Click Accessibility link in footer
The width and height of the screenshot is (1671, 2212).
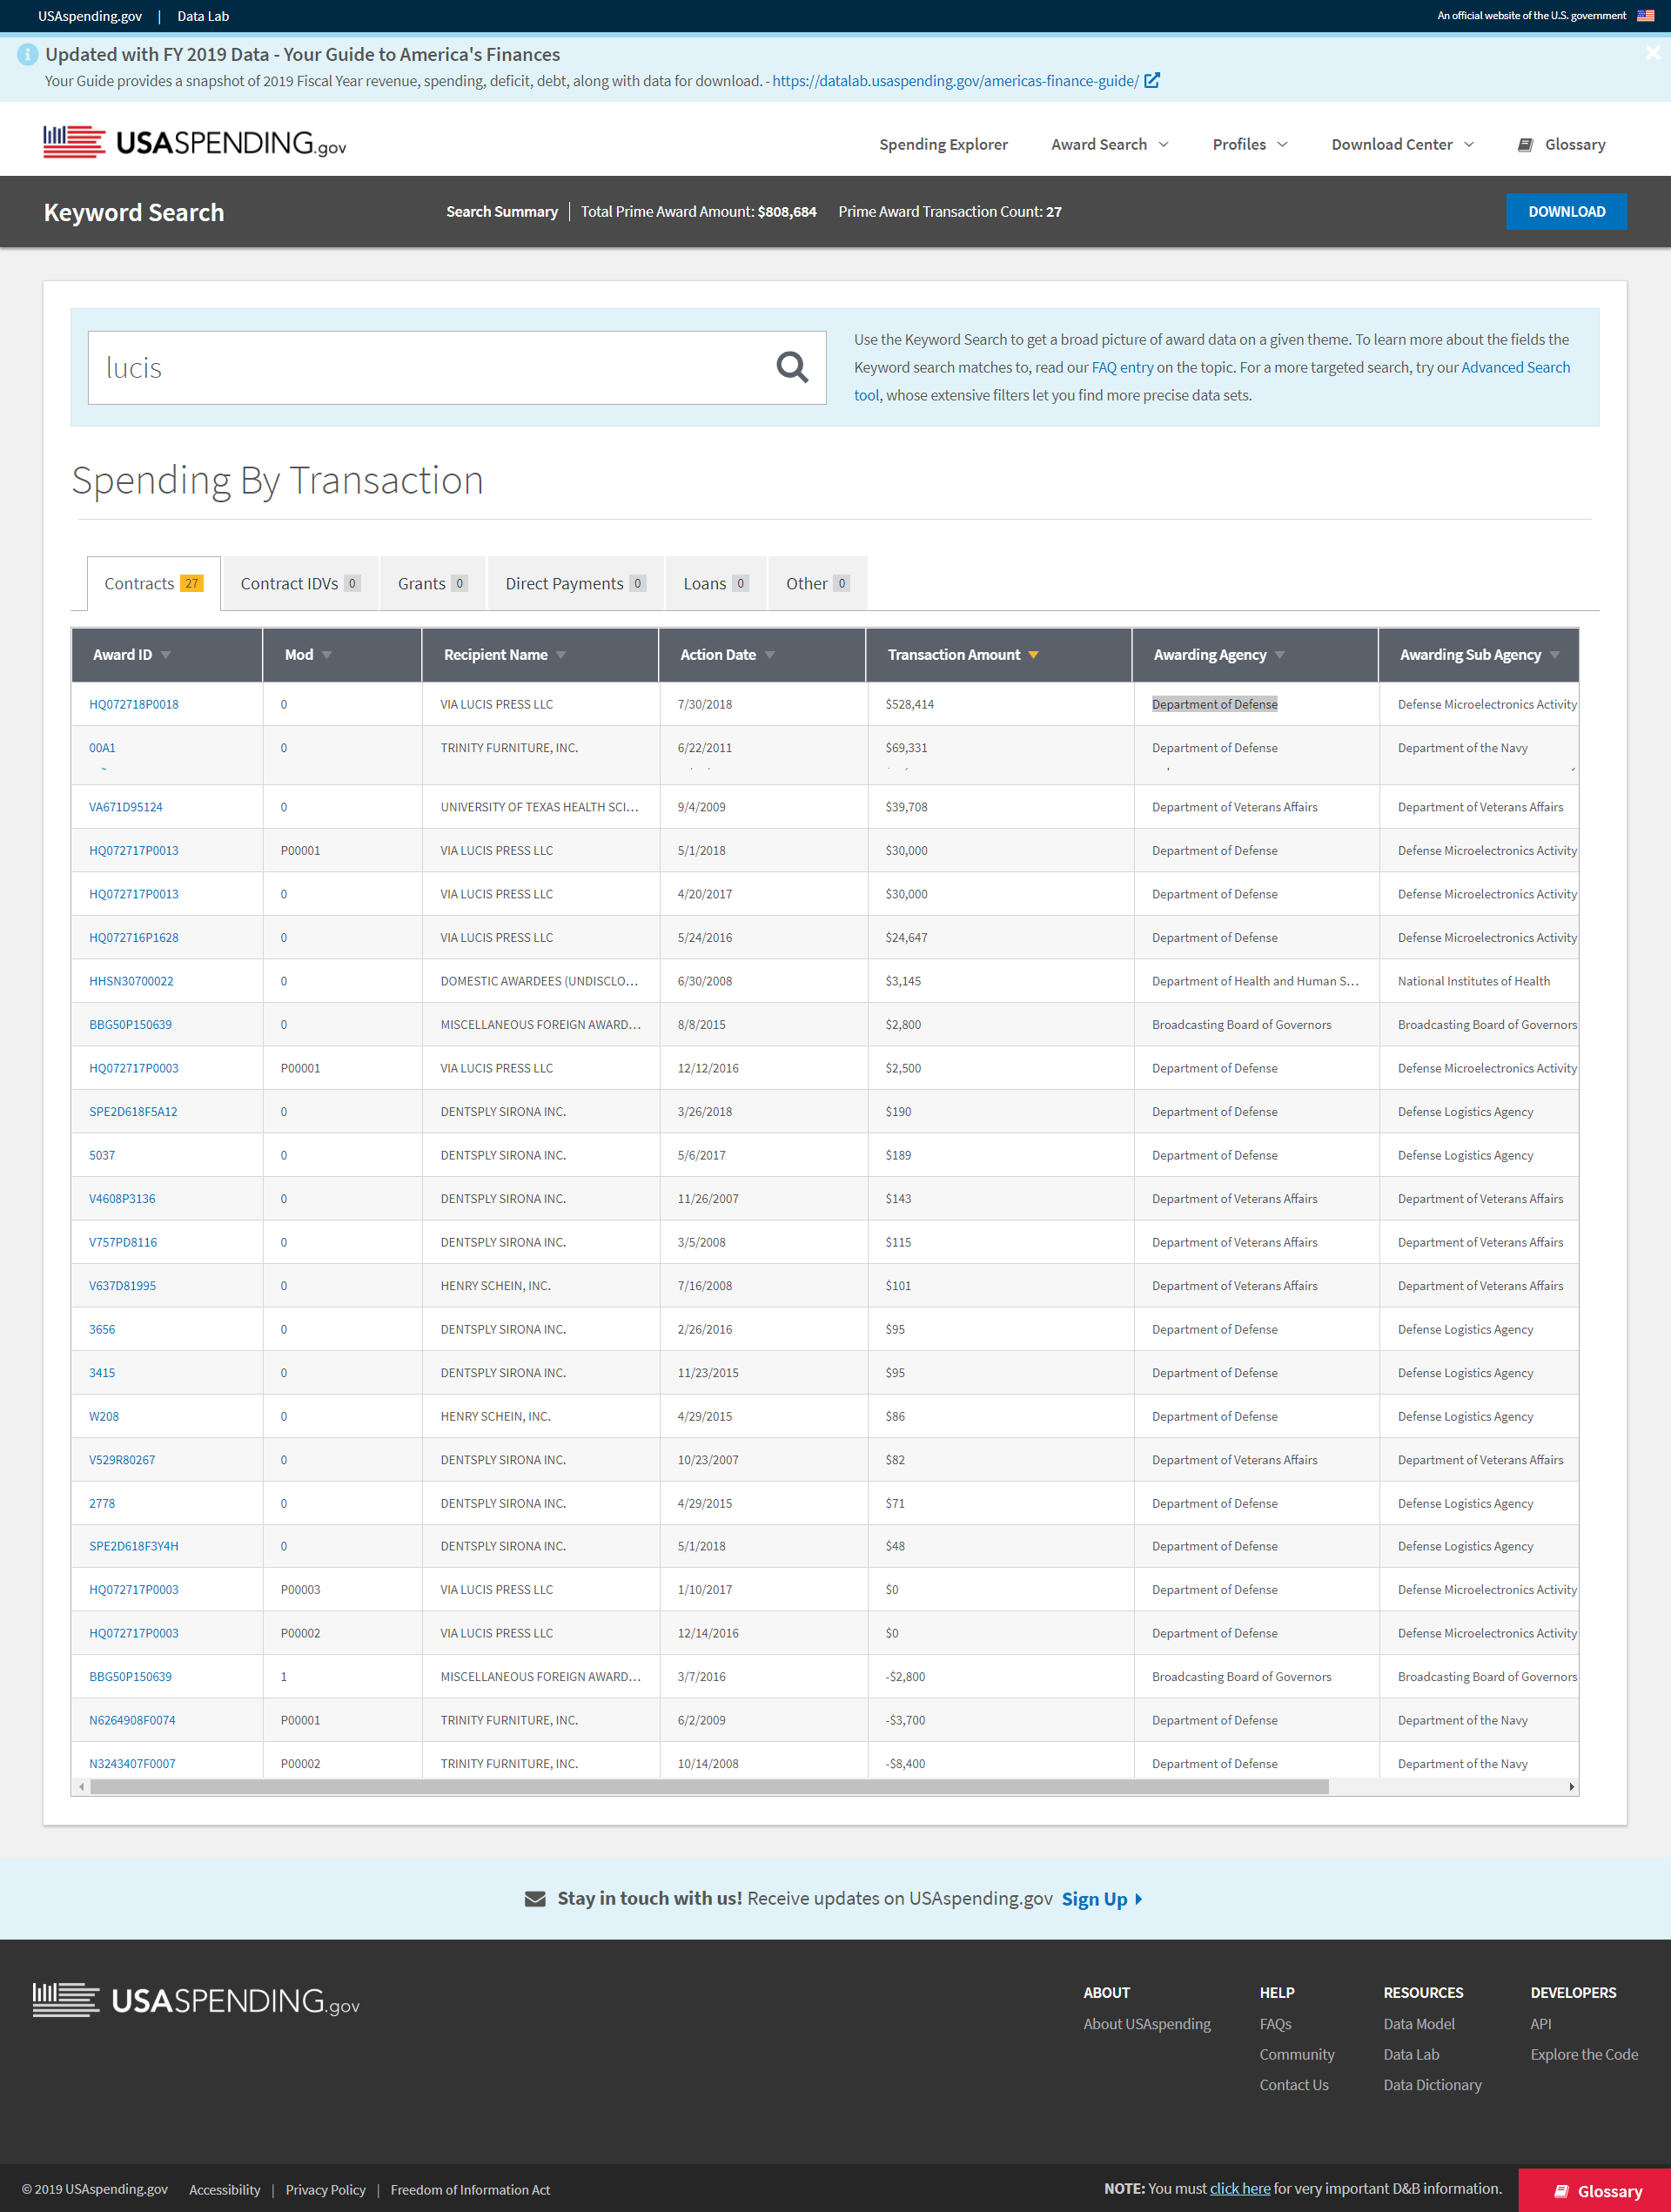pyautogui.click(x=225, y=2189)
